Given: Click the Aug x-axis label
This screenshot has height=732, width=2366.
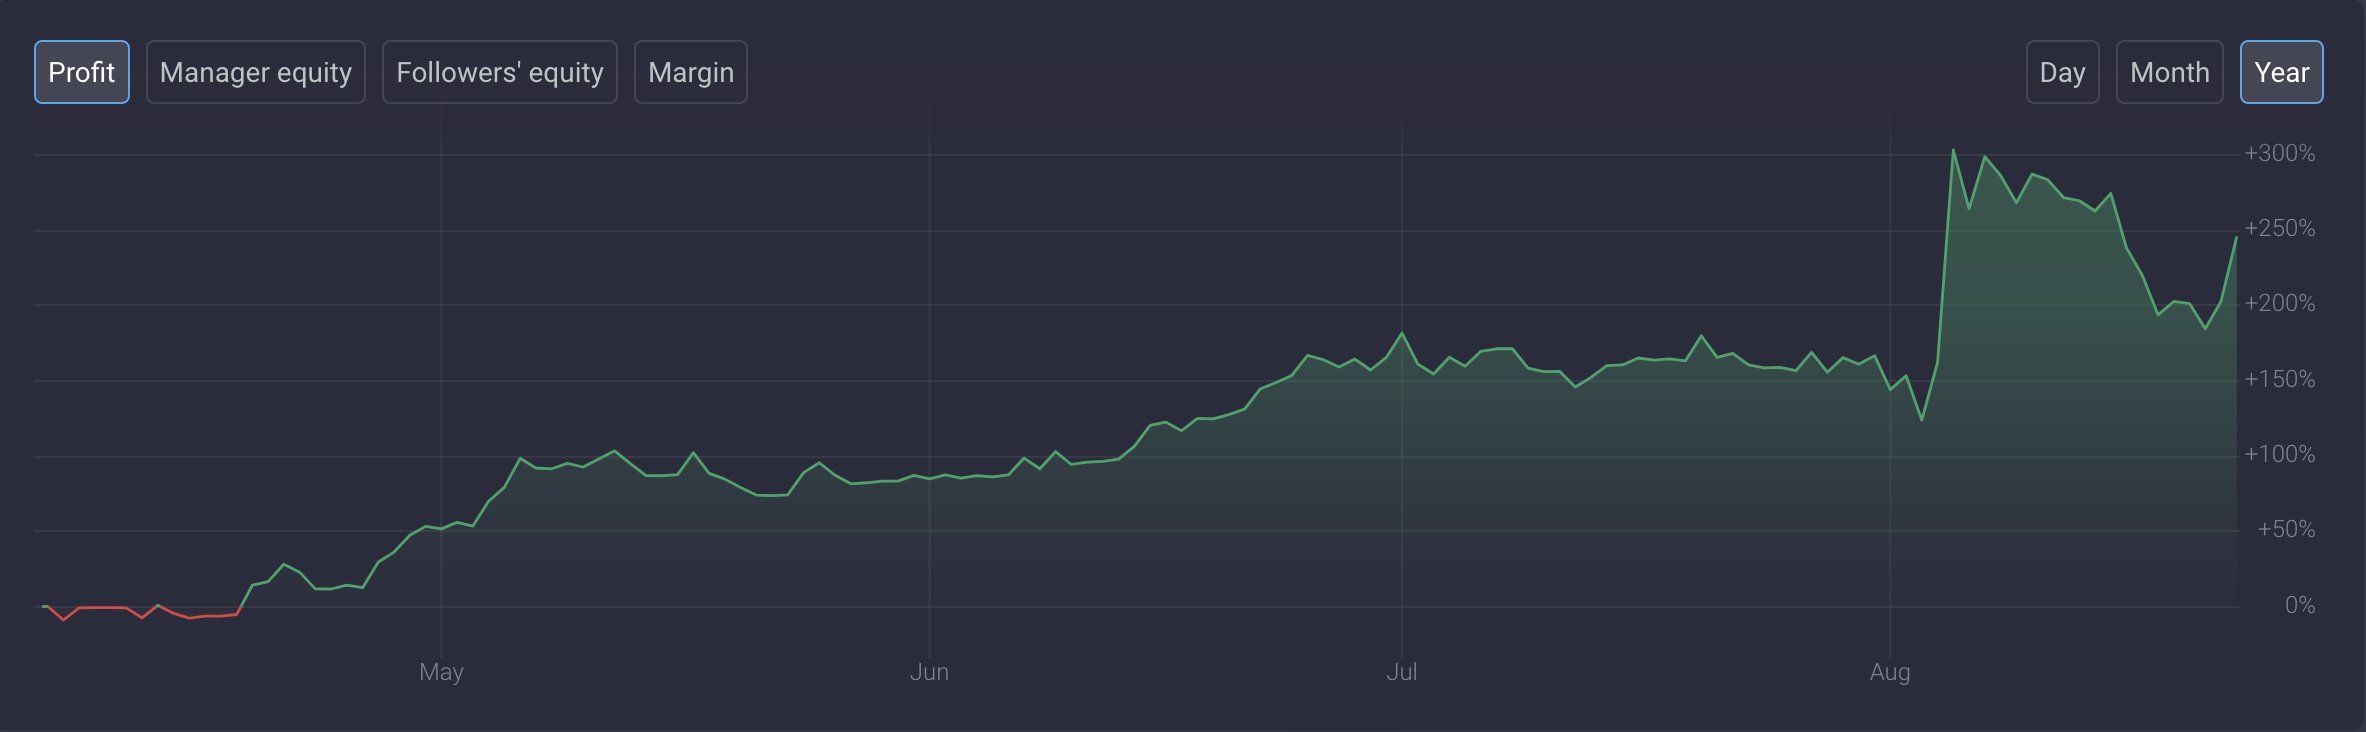Looking at the screenshot, I should (x=1890, y=672).
